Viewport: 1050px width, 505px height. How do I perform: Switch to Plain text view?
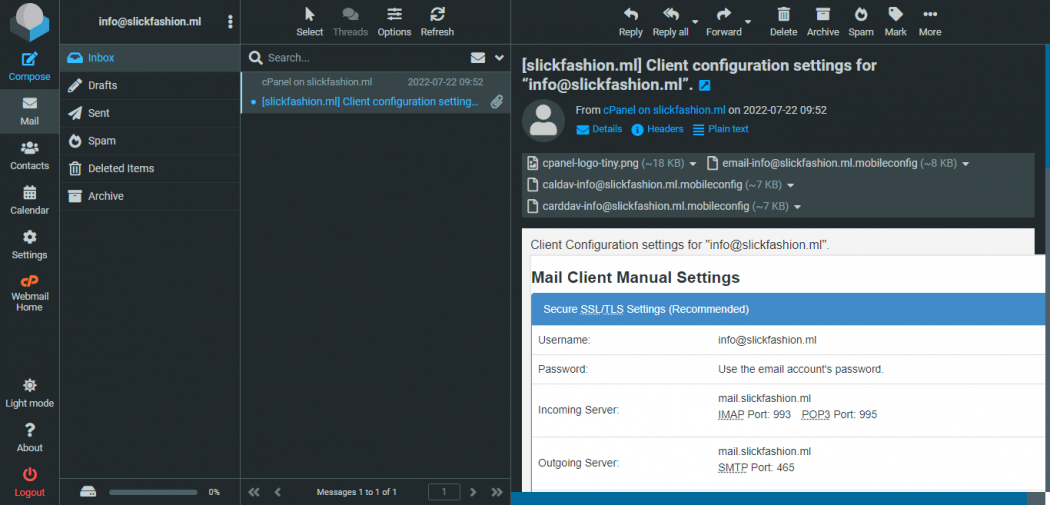tap(721, 129)
